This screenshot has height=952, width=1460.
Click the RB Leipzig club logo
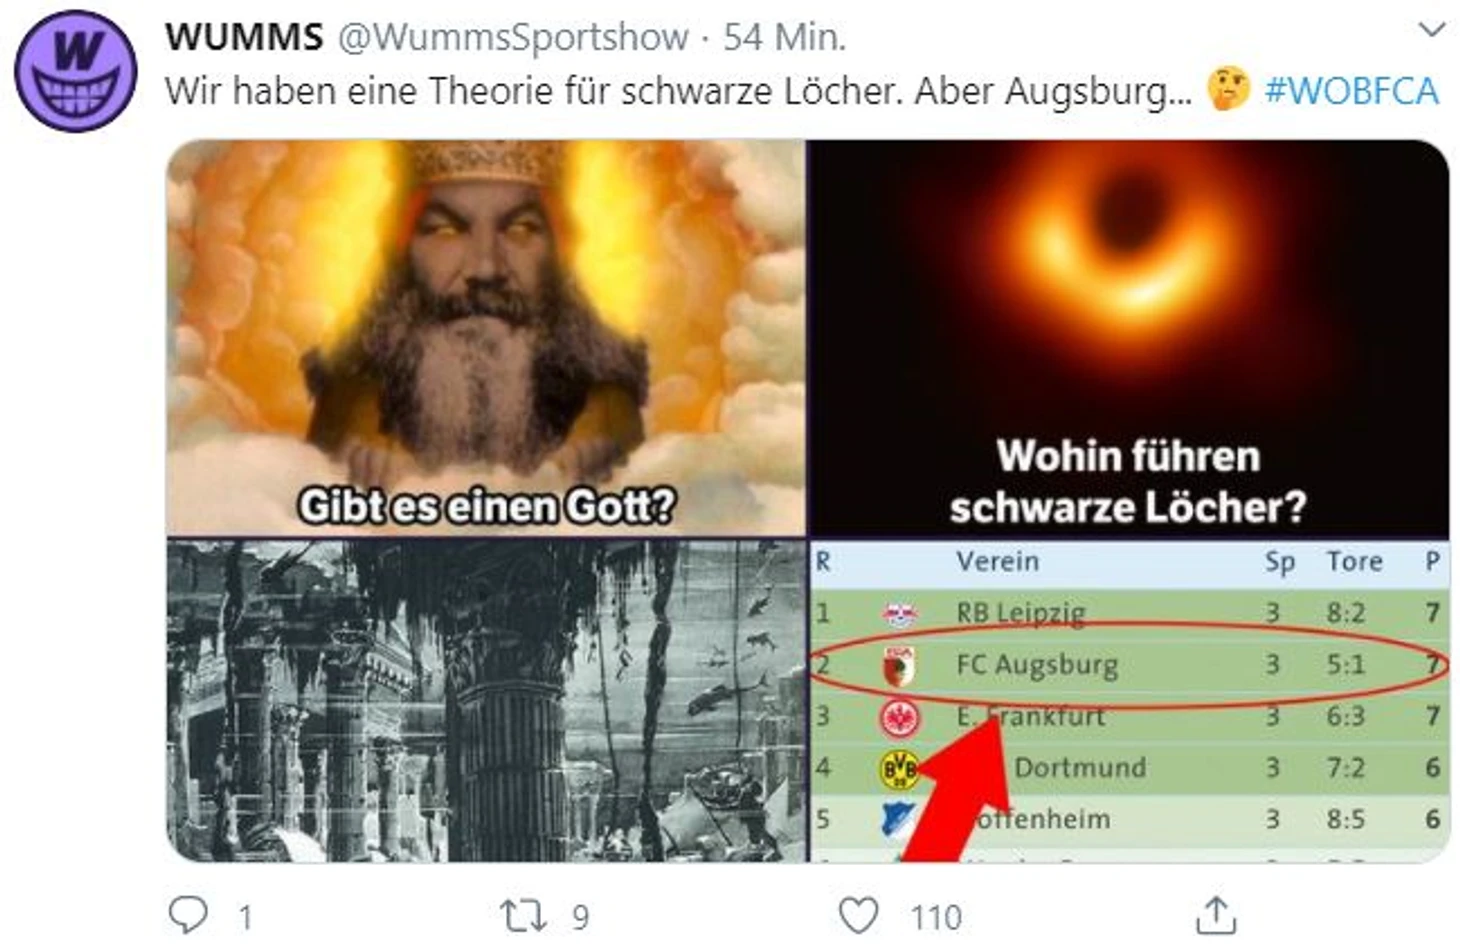click(x=899, y=613)
